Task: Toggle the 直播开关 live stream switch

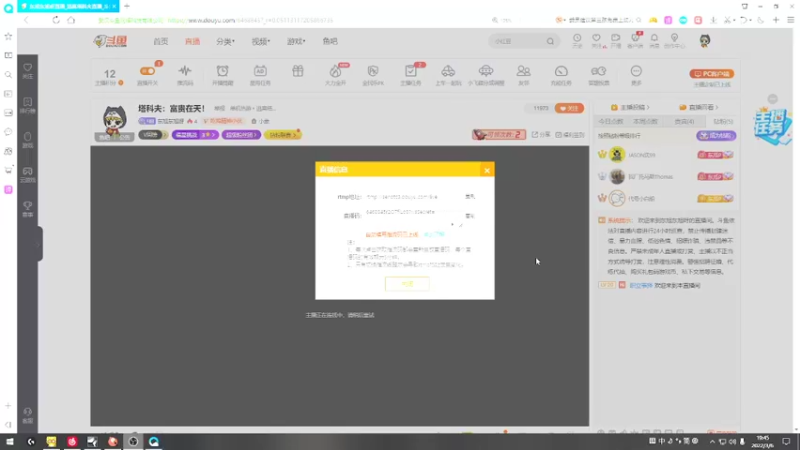Action: (147, 71)
